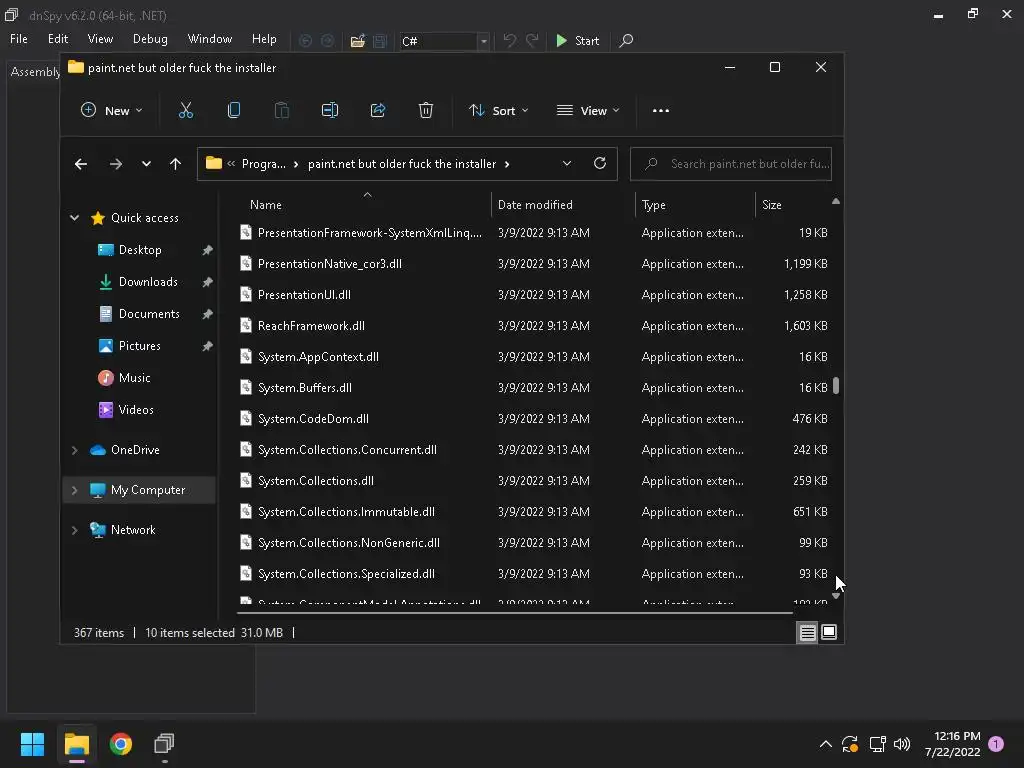
Task: Open dnSpy File menu
Action: (19, 39)
